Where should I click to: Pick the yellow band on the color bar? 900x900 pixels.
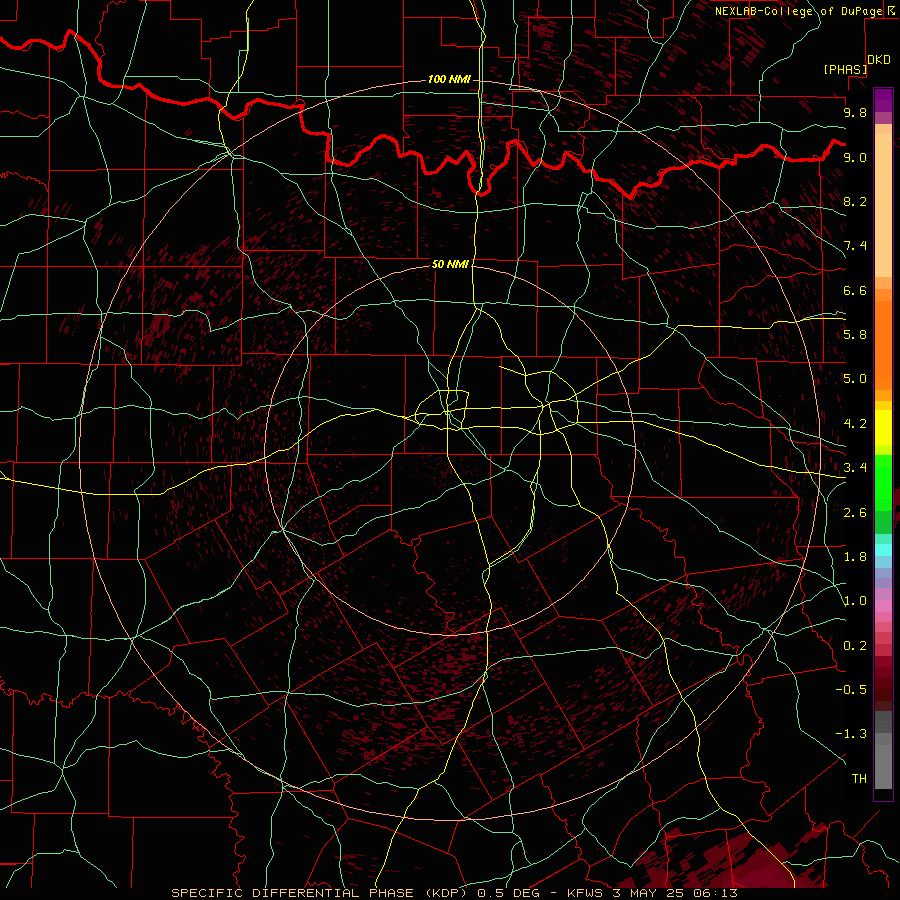click(x=883, y=428)
